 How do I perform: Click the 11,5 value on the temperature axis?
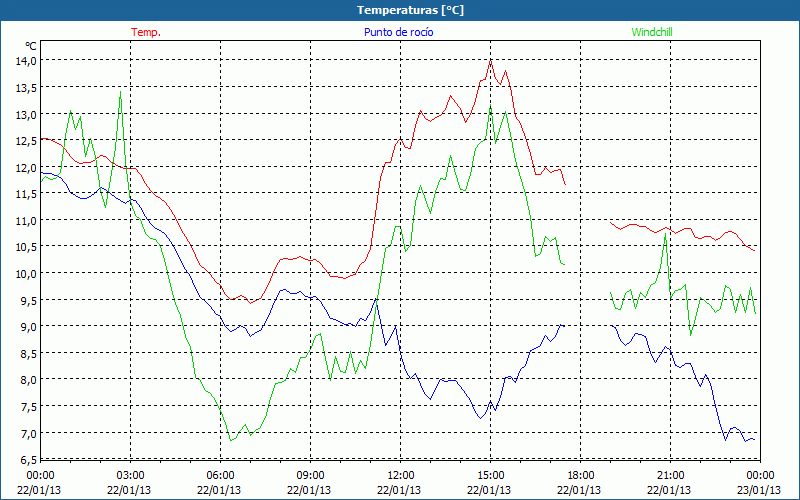pos(27,194)
